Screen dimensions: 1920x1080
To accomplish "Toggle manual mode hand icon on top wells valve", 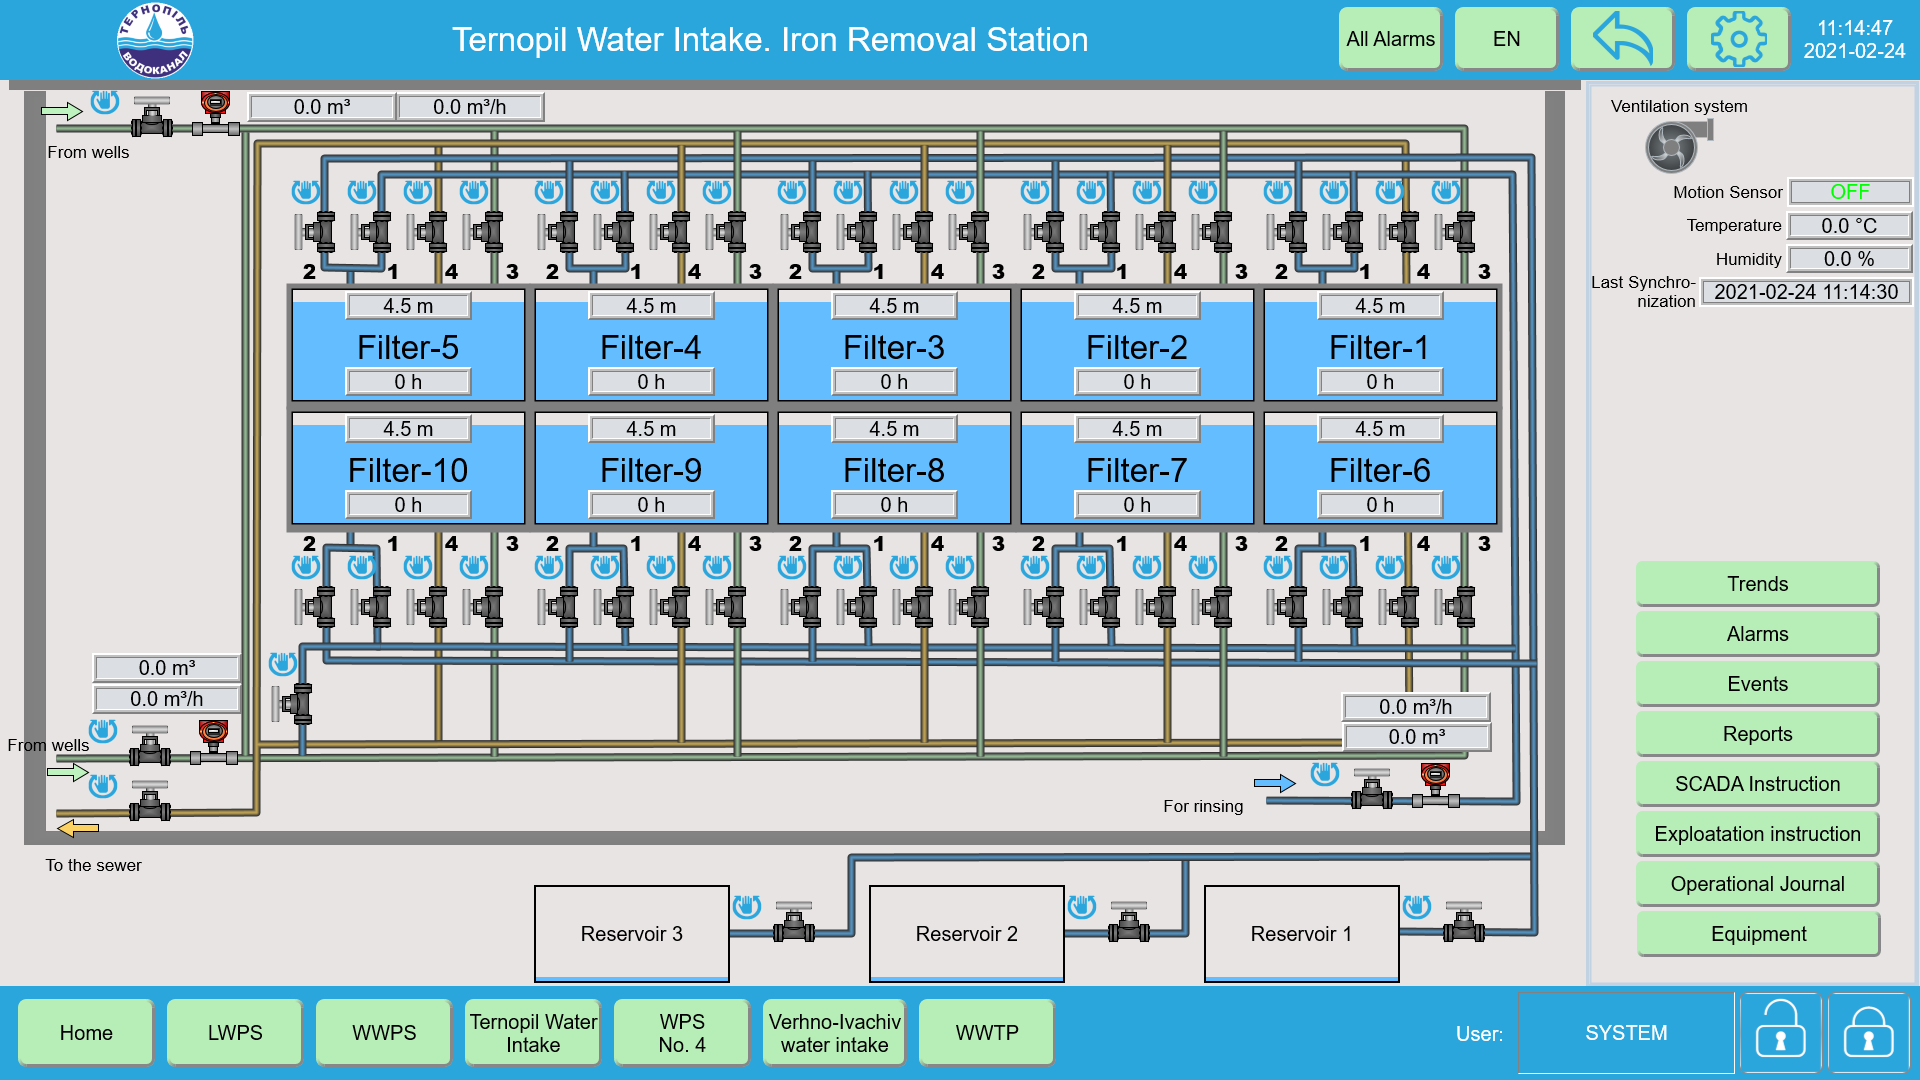I will click(104, 102).
